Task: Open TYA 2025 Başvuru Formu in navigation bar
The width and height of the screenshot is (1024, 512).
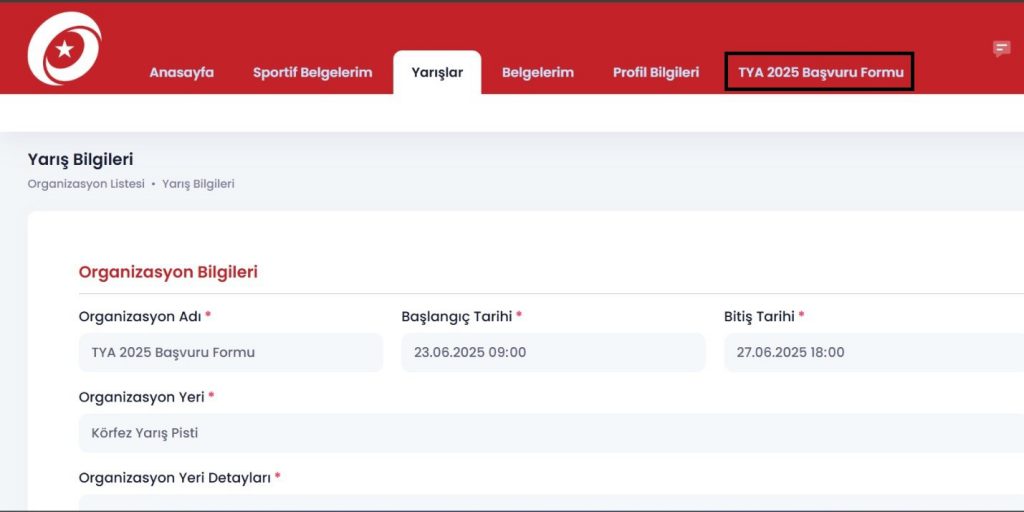Action: point(820,73)
